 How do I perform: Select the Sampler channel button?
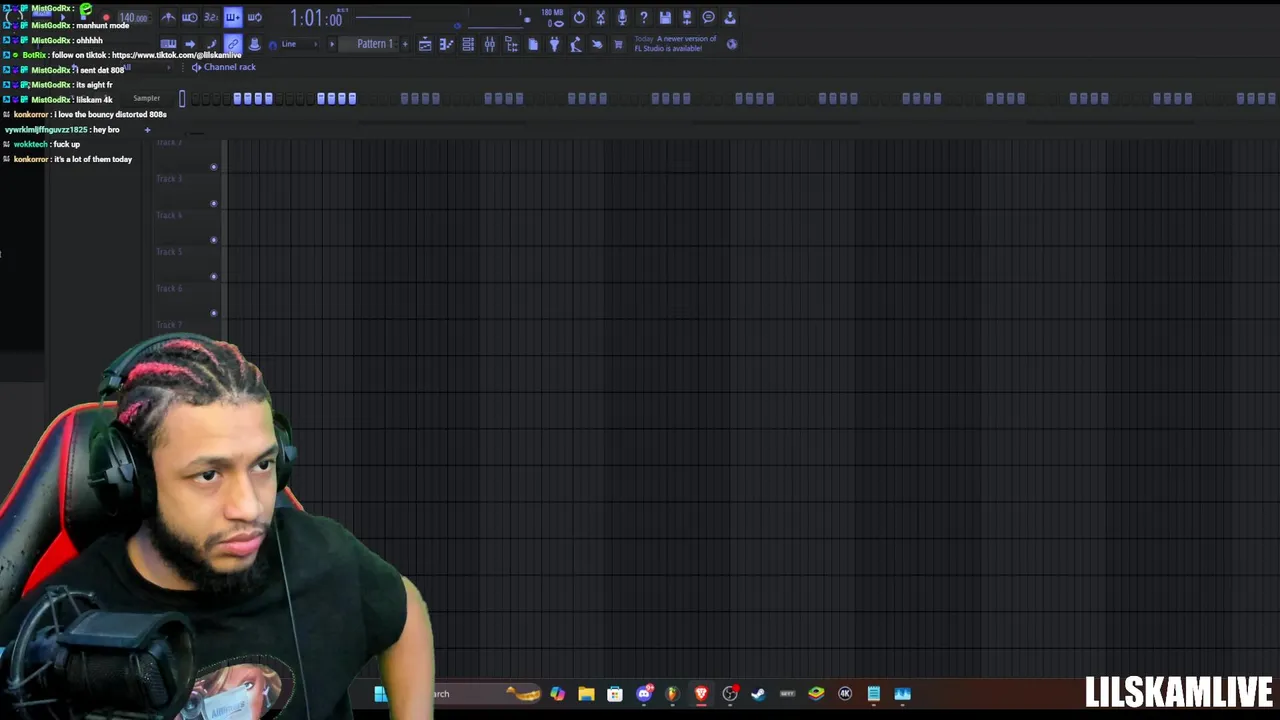(147, 98)
